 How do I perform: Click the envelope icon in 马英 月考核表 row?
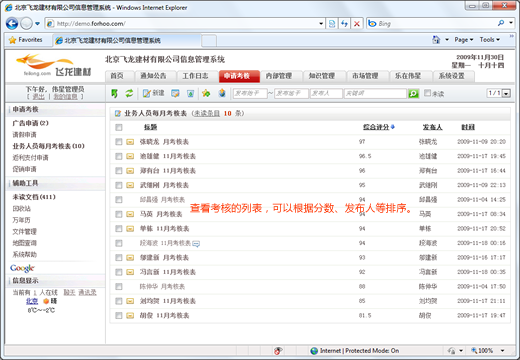tap(130, 214)
